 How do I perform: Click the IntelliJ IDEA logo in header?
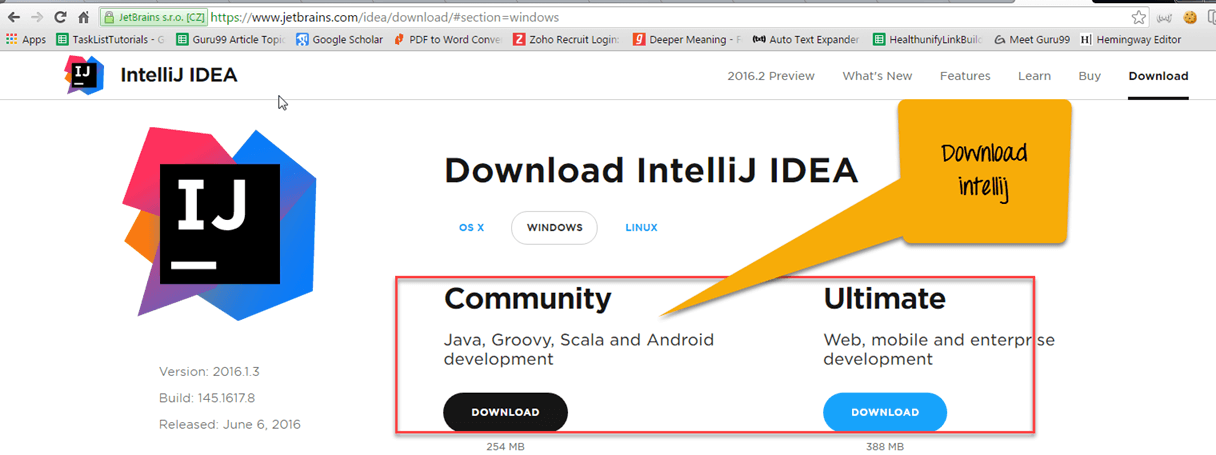84,76
